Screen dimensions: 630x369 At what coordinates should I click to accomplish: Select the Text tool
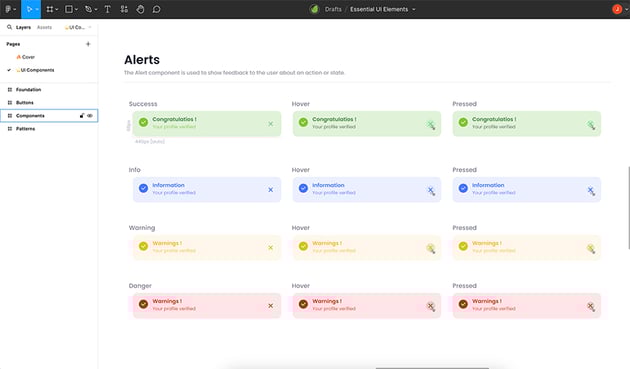[107, 9]
